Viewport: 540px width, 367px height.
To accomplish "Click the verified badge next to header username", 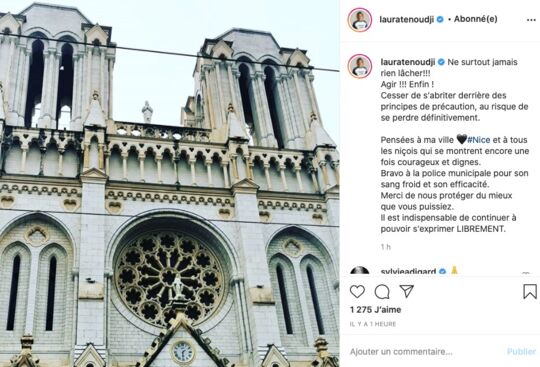I will tap(440, 20).
